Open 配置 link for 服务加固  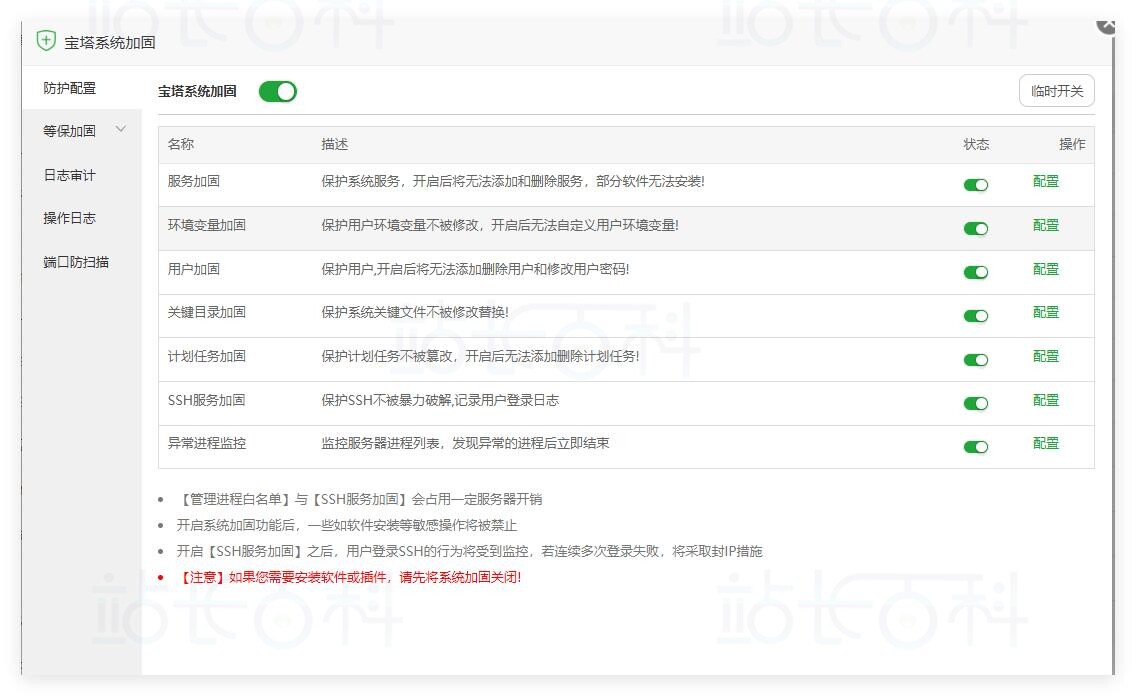(x=1045, y=181)
